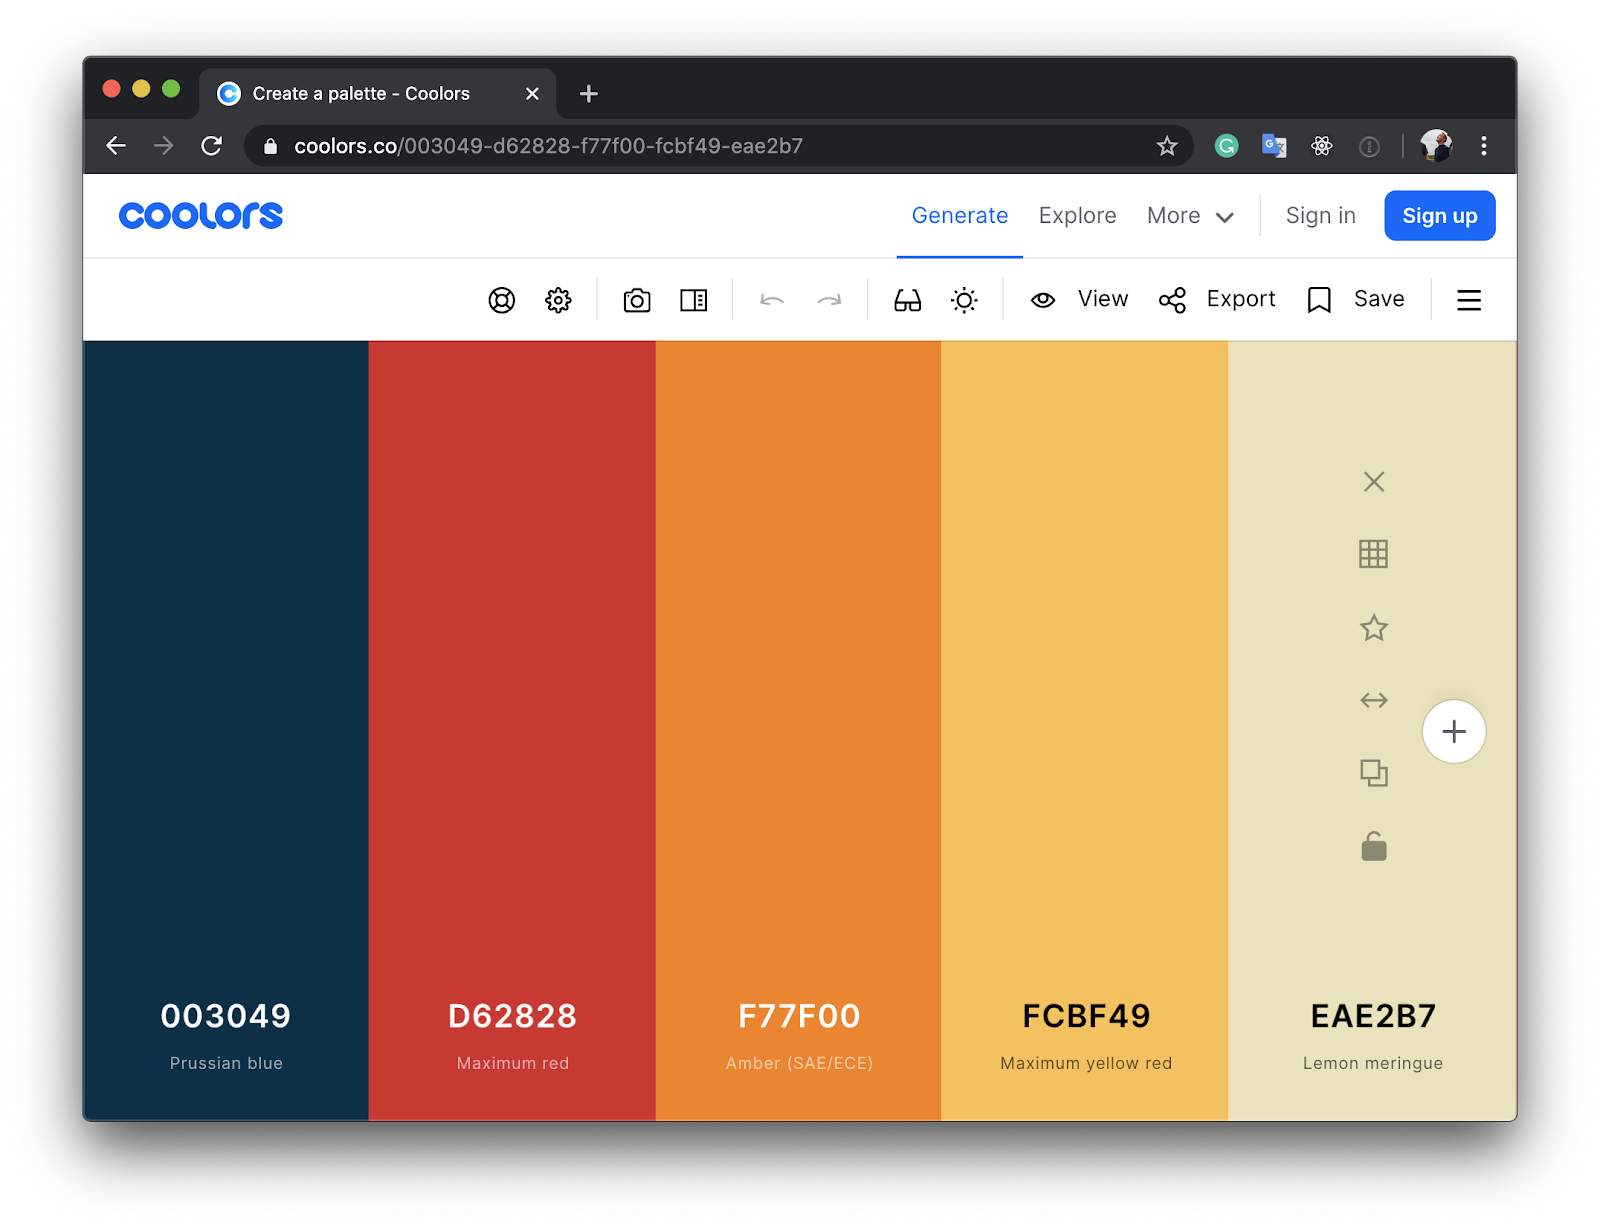Click the drag arrows on Lemon meringue
Viewport: 1600px width, 1231px height.
click(x=1374, y=700)
